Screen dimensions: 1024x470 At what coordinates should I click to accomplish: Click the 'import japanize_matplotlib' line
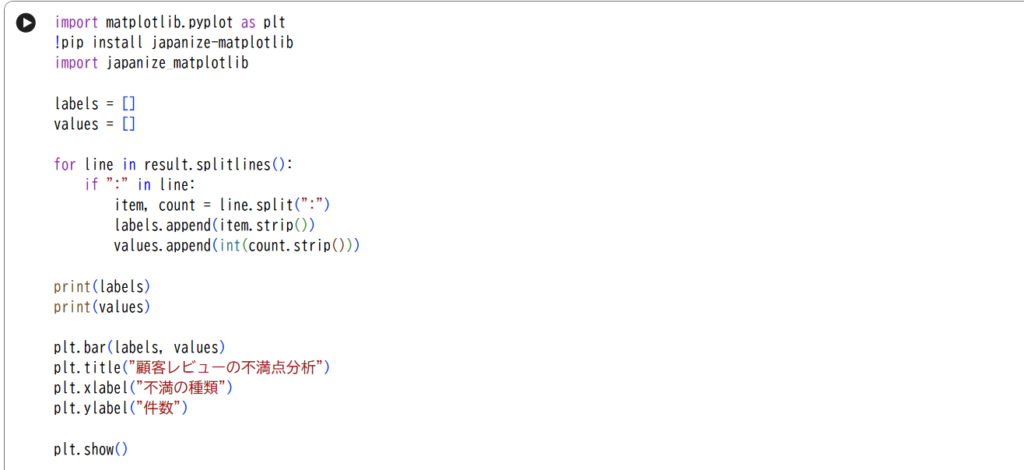click(x=151, y=63)
